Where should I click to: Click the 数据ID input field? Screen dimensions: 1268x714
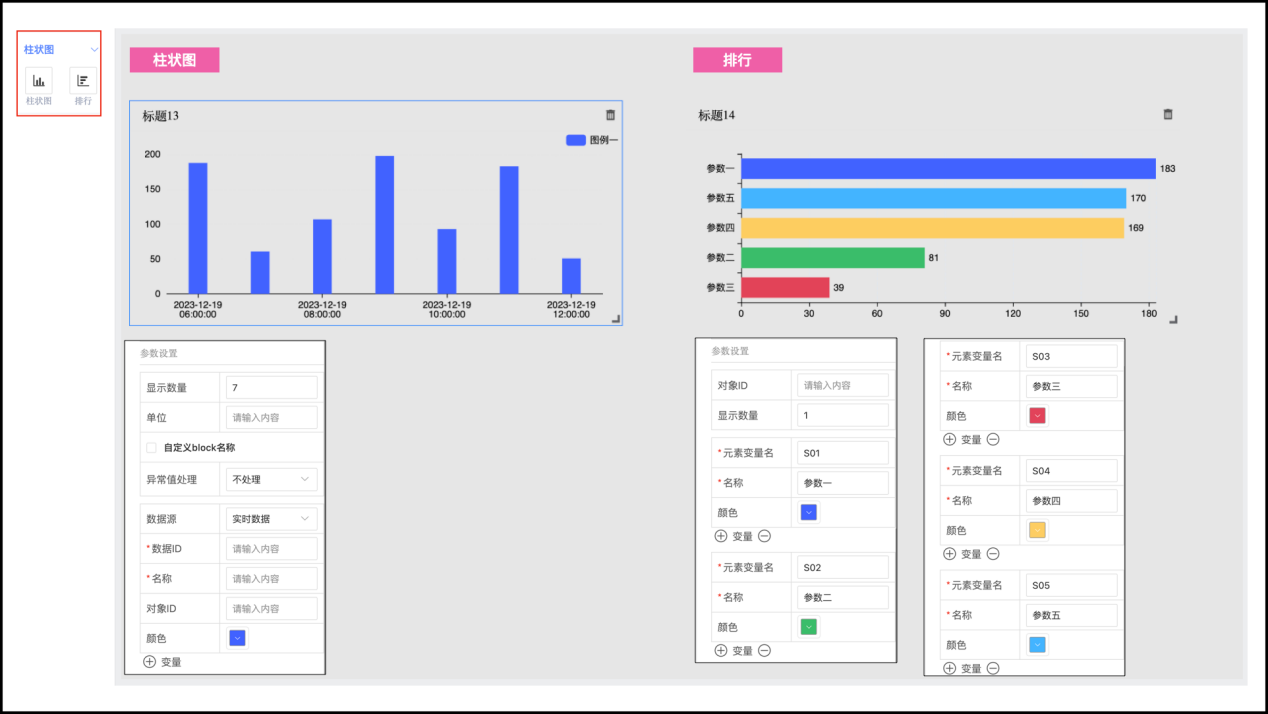pos(271,549)
